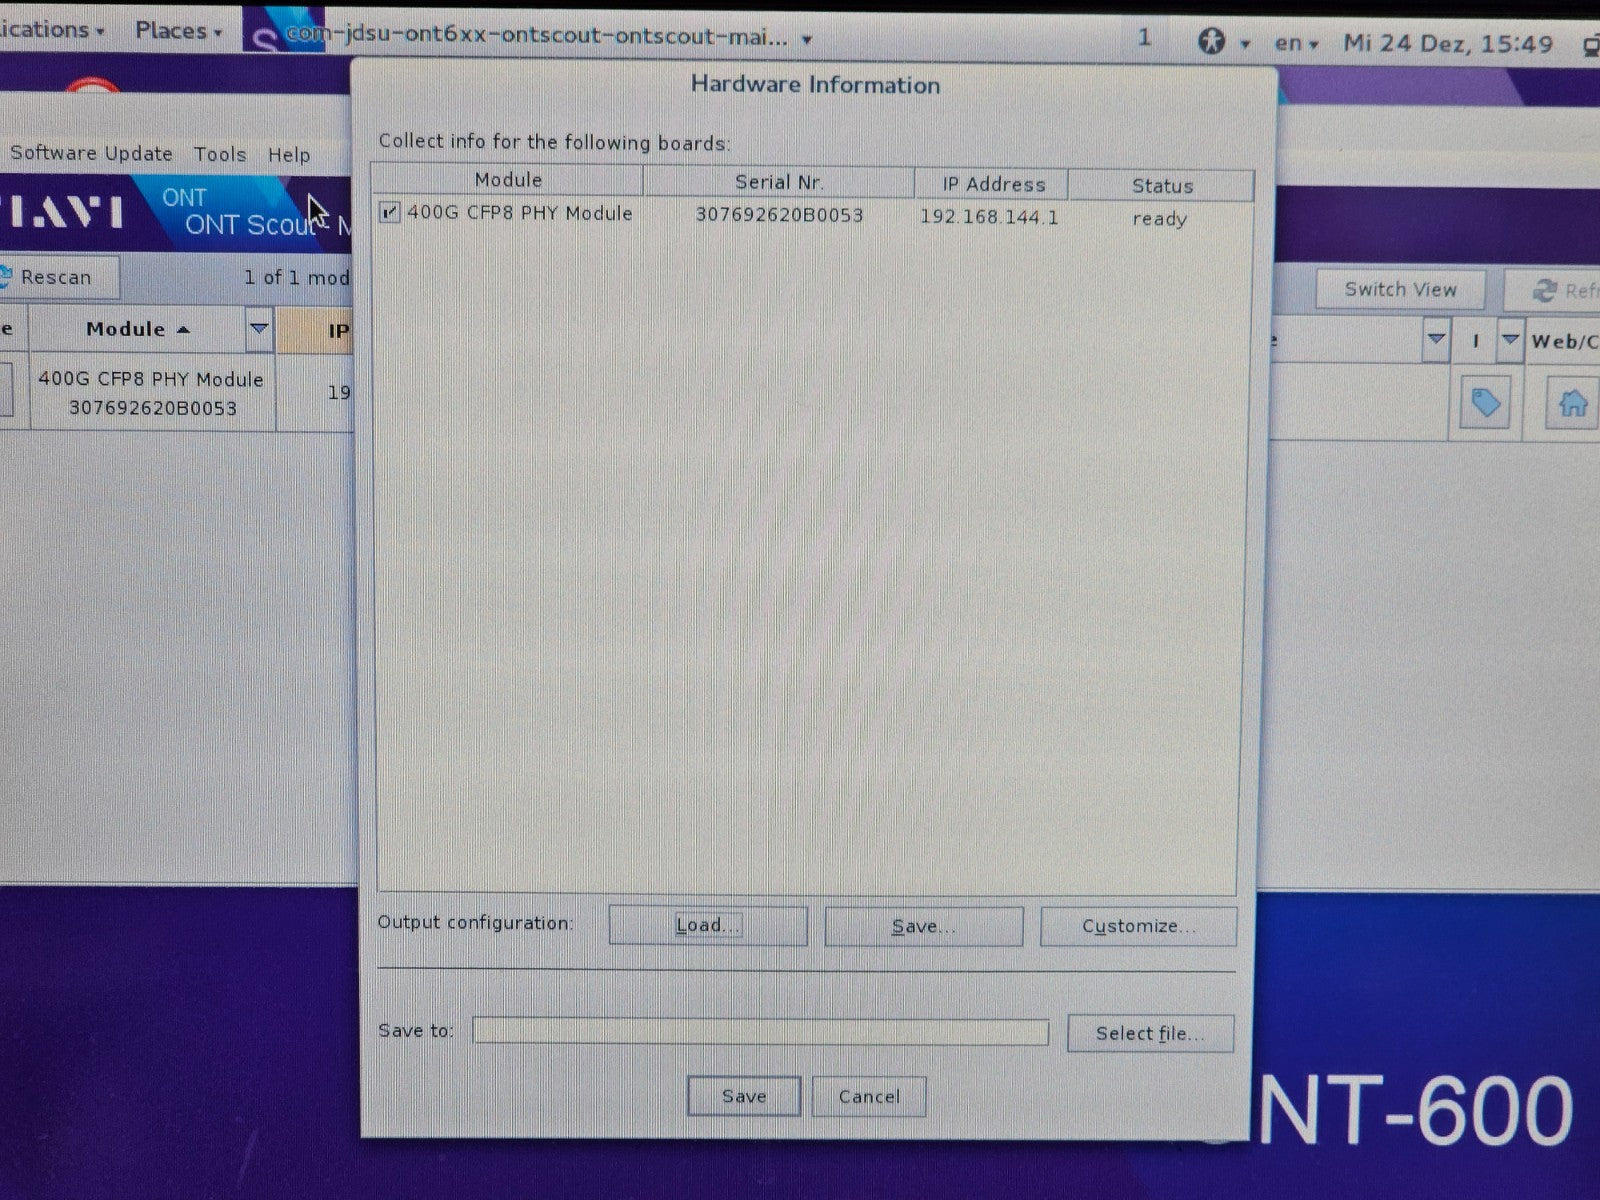Open the Module column filter dropdown

pyautogui.click(x=259, y=329)
